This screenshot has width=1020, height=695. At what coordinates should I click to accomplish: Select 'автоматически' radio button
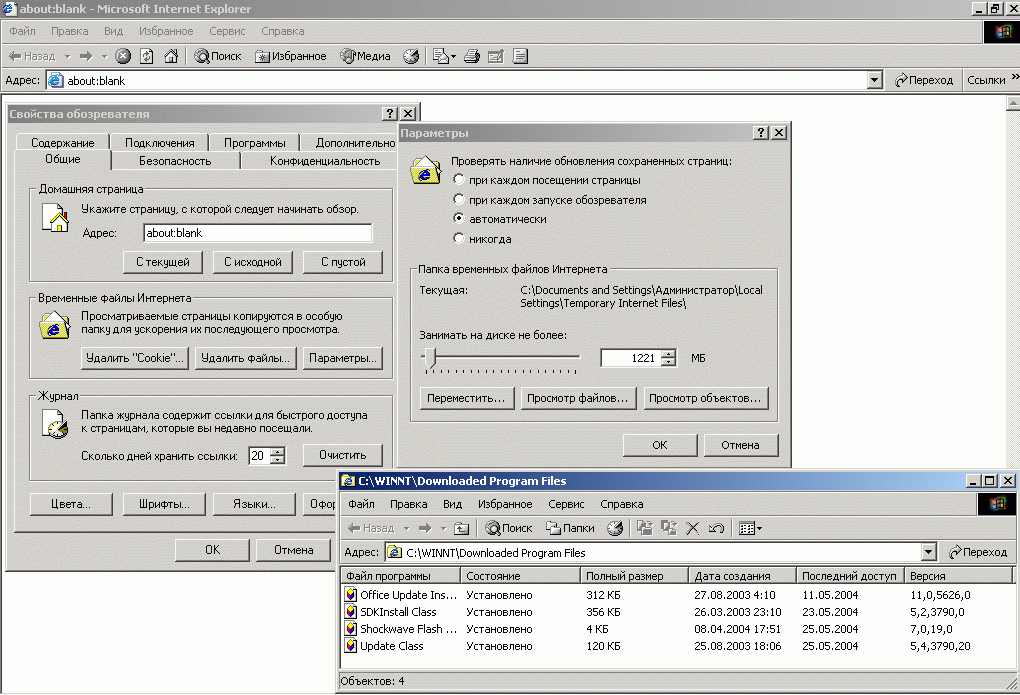point(459,219)
